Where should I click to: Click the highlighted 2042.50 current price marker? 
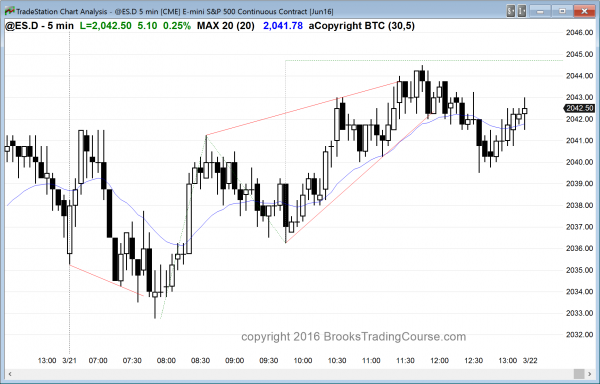(x=579, y=108)
